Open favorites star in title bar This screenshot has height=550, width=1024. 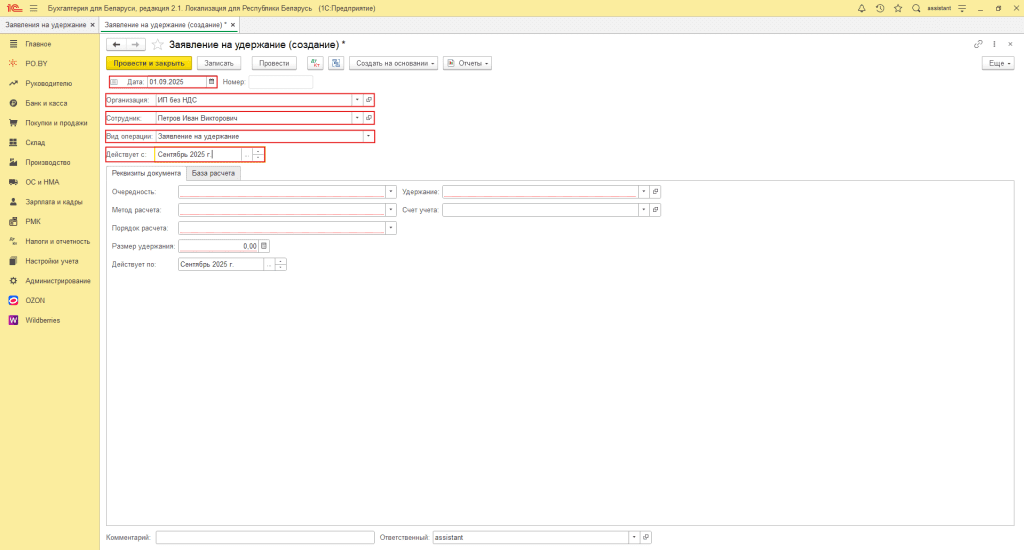tap(898, 8)
